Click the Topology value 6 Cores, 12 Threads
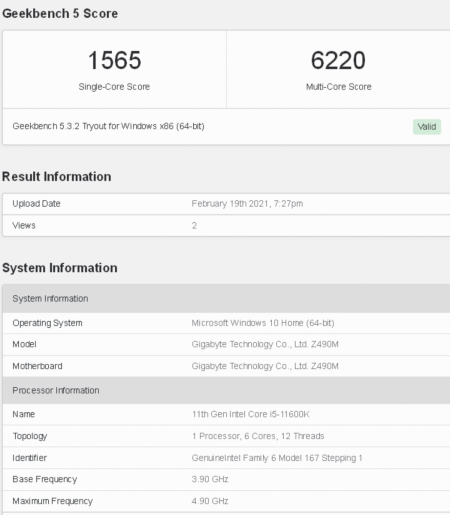Viewport: 450px width, 515px height. click(x=258, y=436)
